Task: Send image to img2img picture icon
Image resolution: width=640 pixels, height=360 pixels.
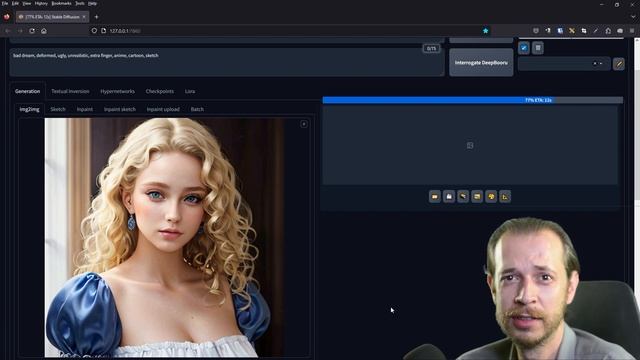Action: [477, 197]
